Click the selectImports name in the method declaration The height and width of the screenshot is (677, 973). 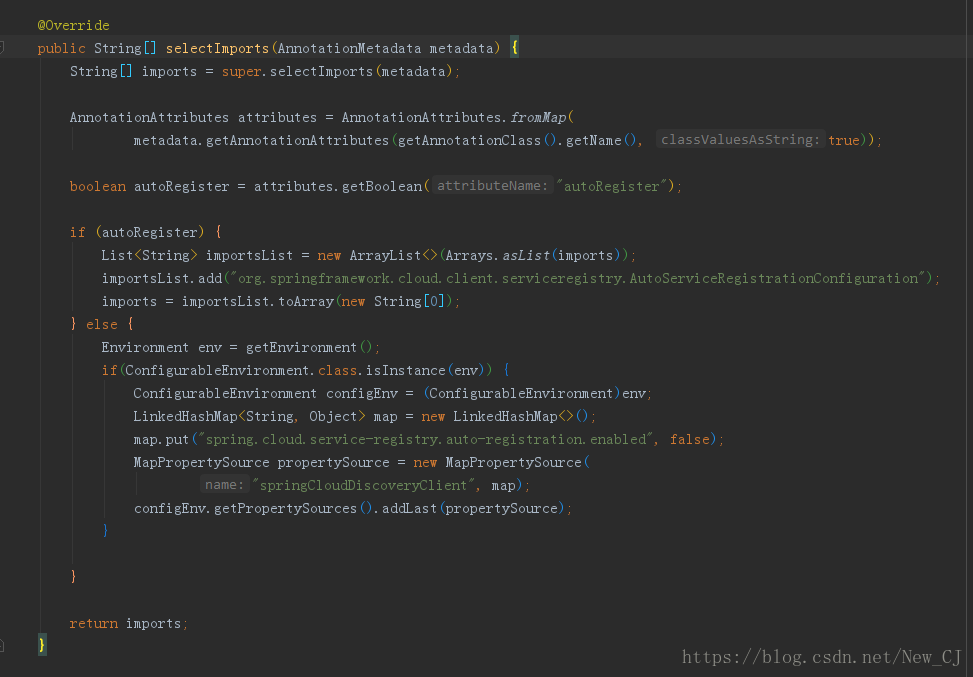217,48
